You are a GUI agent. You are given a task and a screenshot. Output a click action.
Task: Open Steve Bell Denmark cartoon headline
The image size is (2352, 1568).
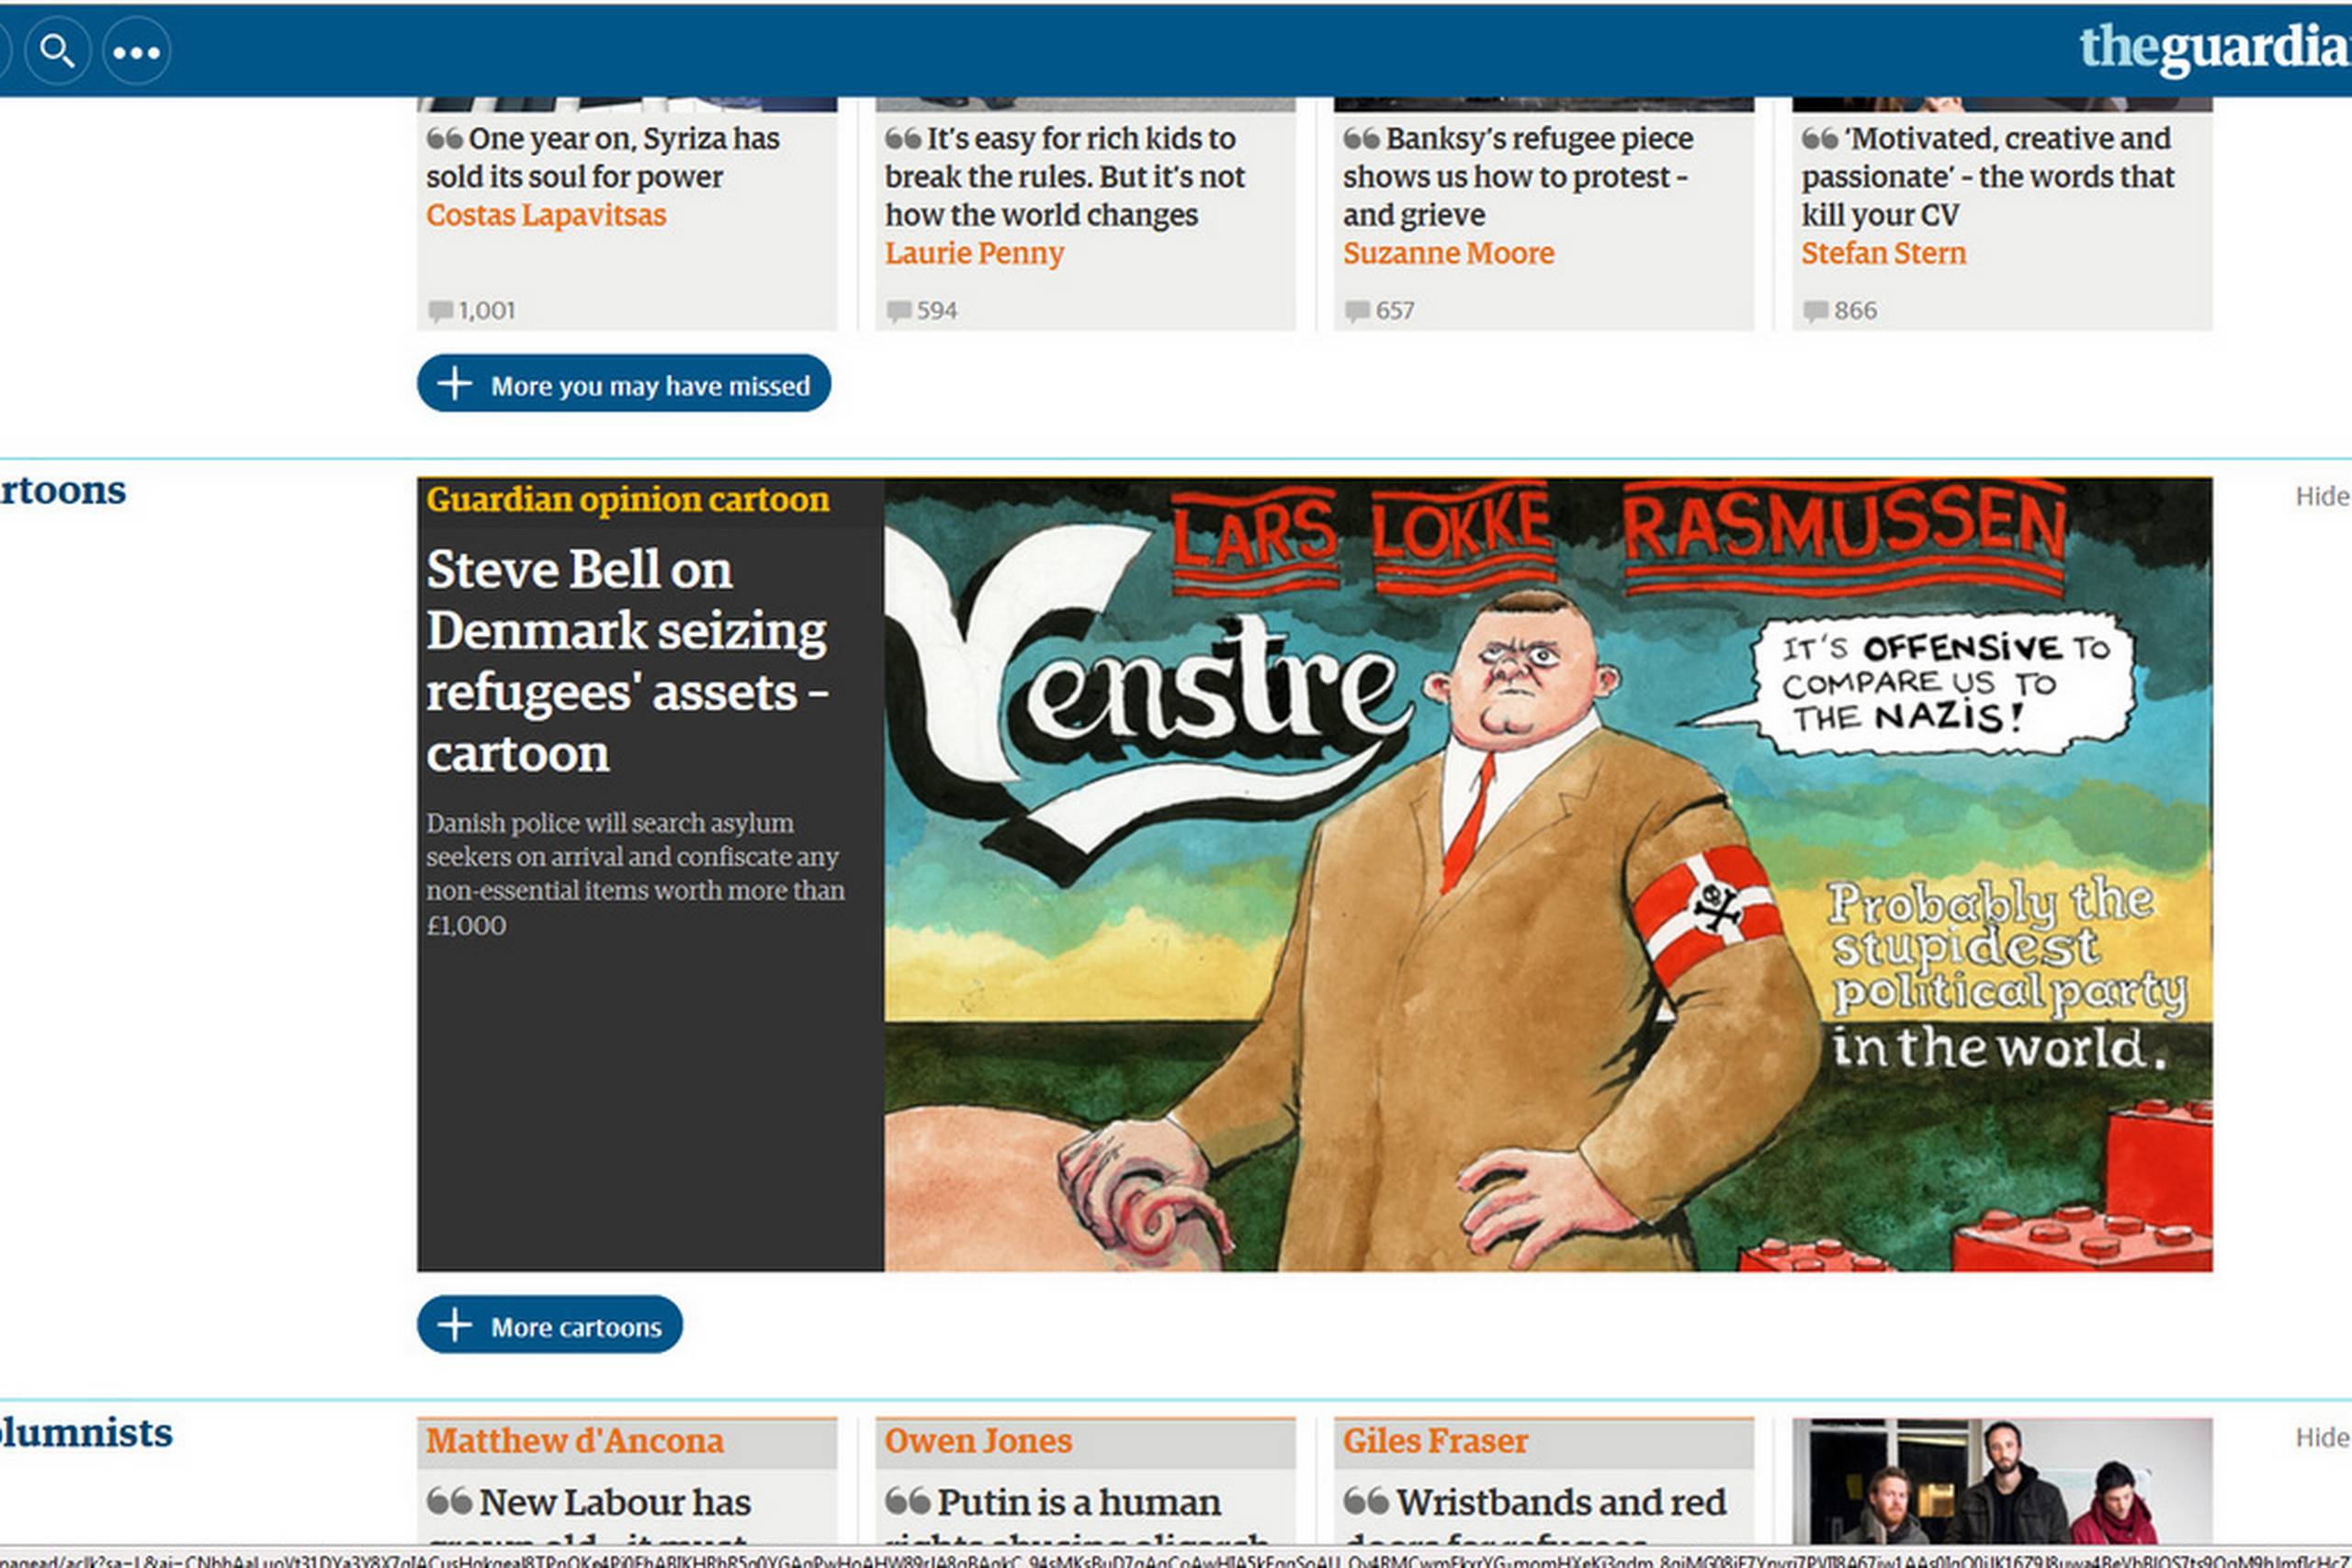tap(627, 661)
